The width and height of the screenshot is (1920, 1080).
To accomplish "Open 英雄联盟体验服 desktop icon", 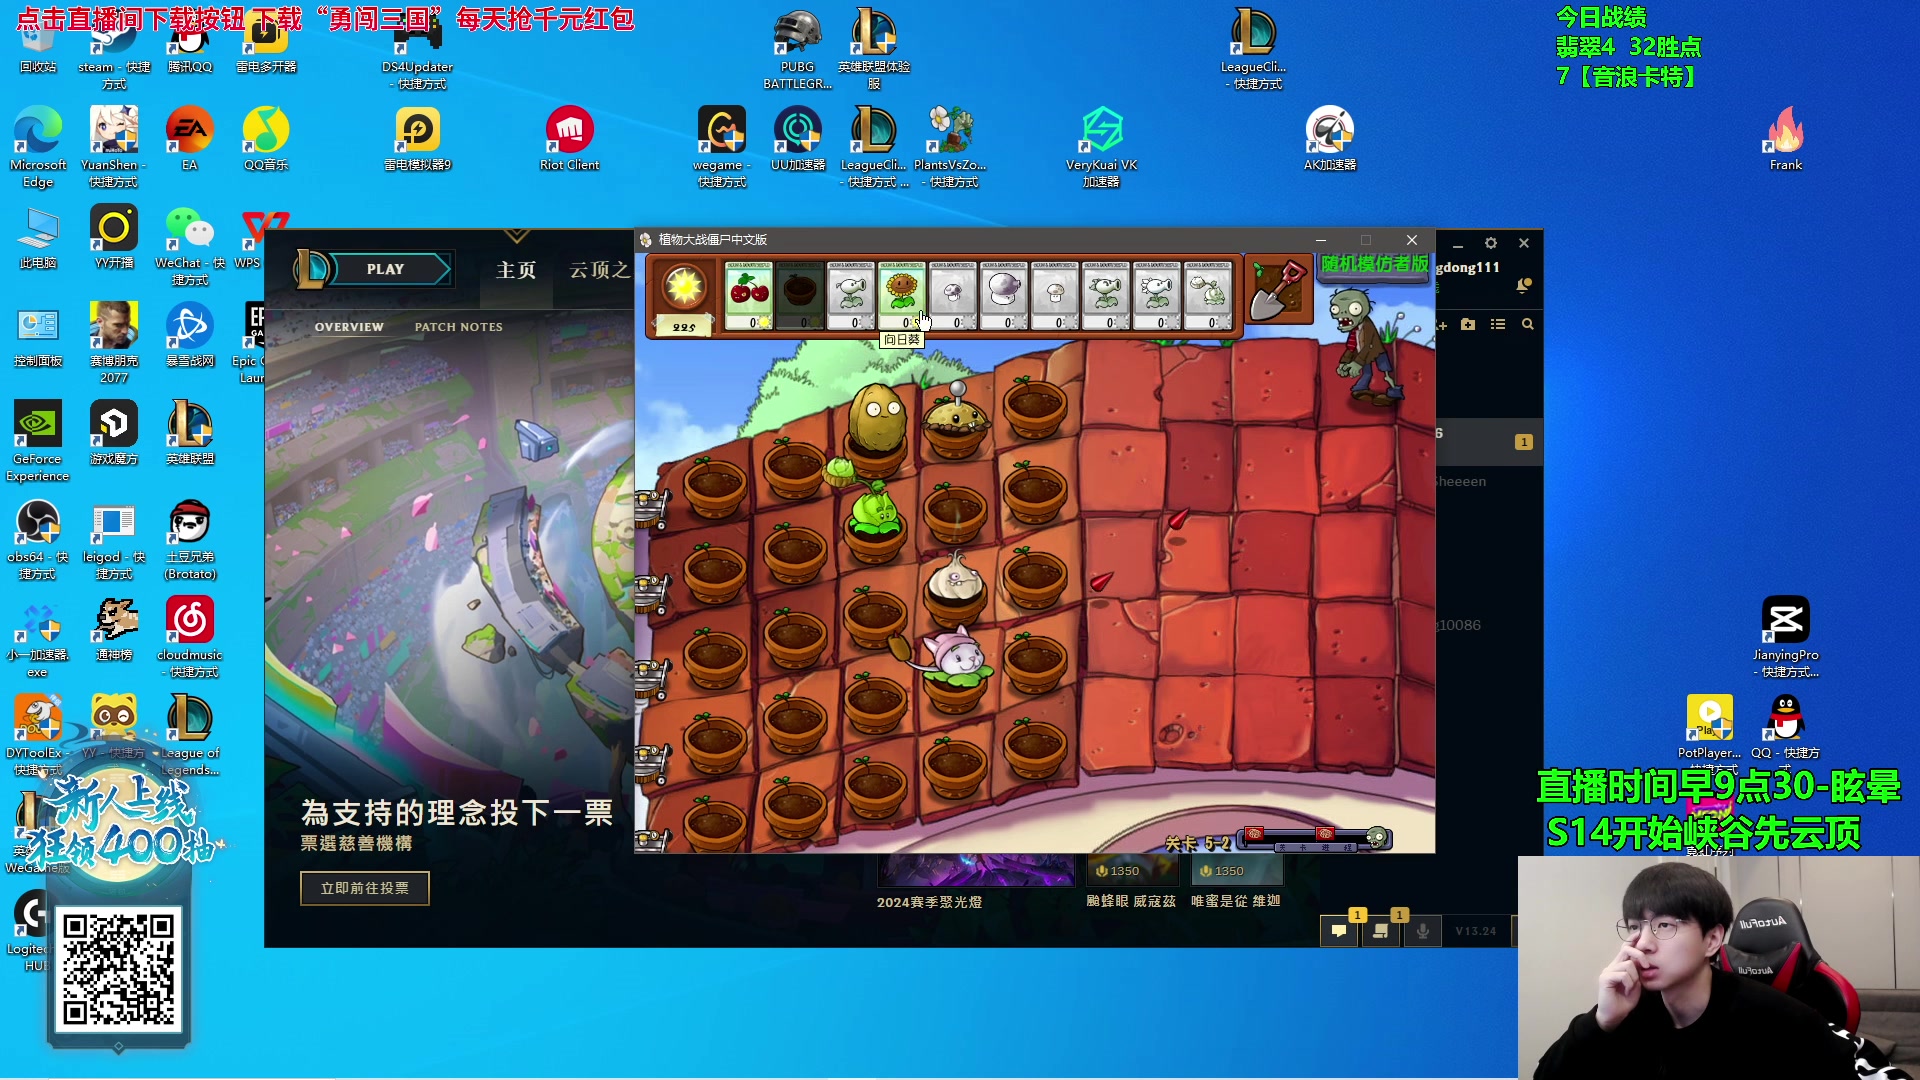I will [x=874, y=48].
